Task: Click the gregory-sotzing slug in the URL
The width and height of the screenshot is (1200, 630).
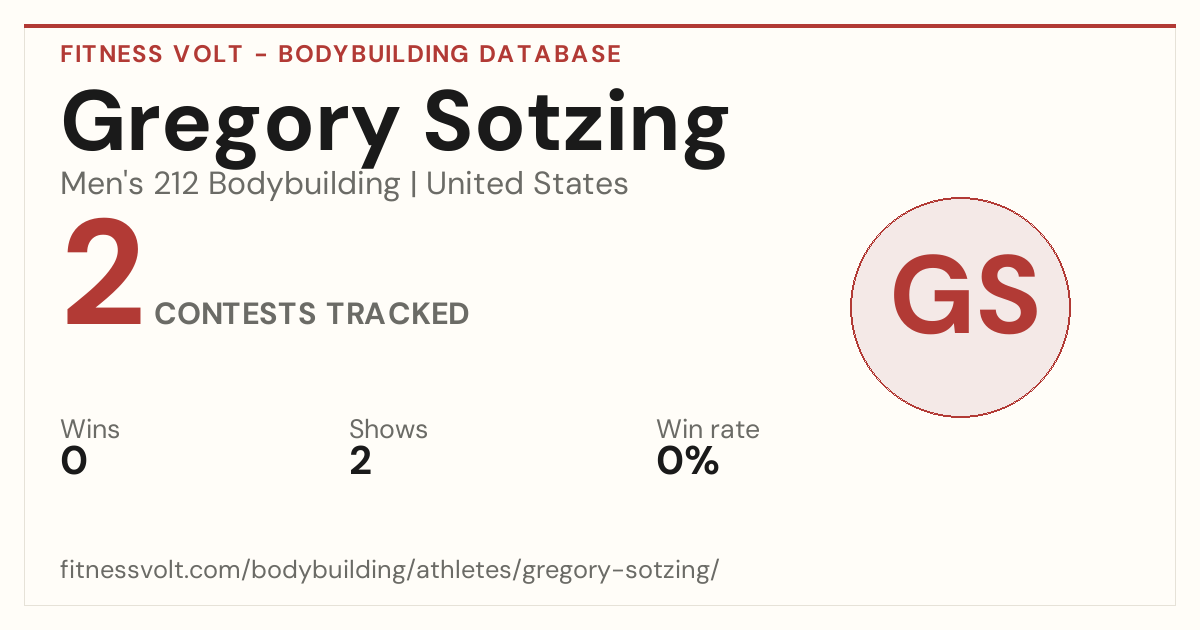Action: click(x=616, y=572)
